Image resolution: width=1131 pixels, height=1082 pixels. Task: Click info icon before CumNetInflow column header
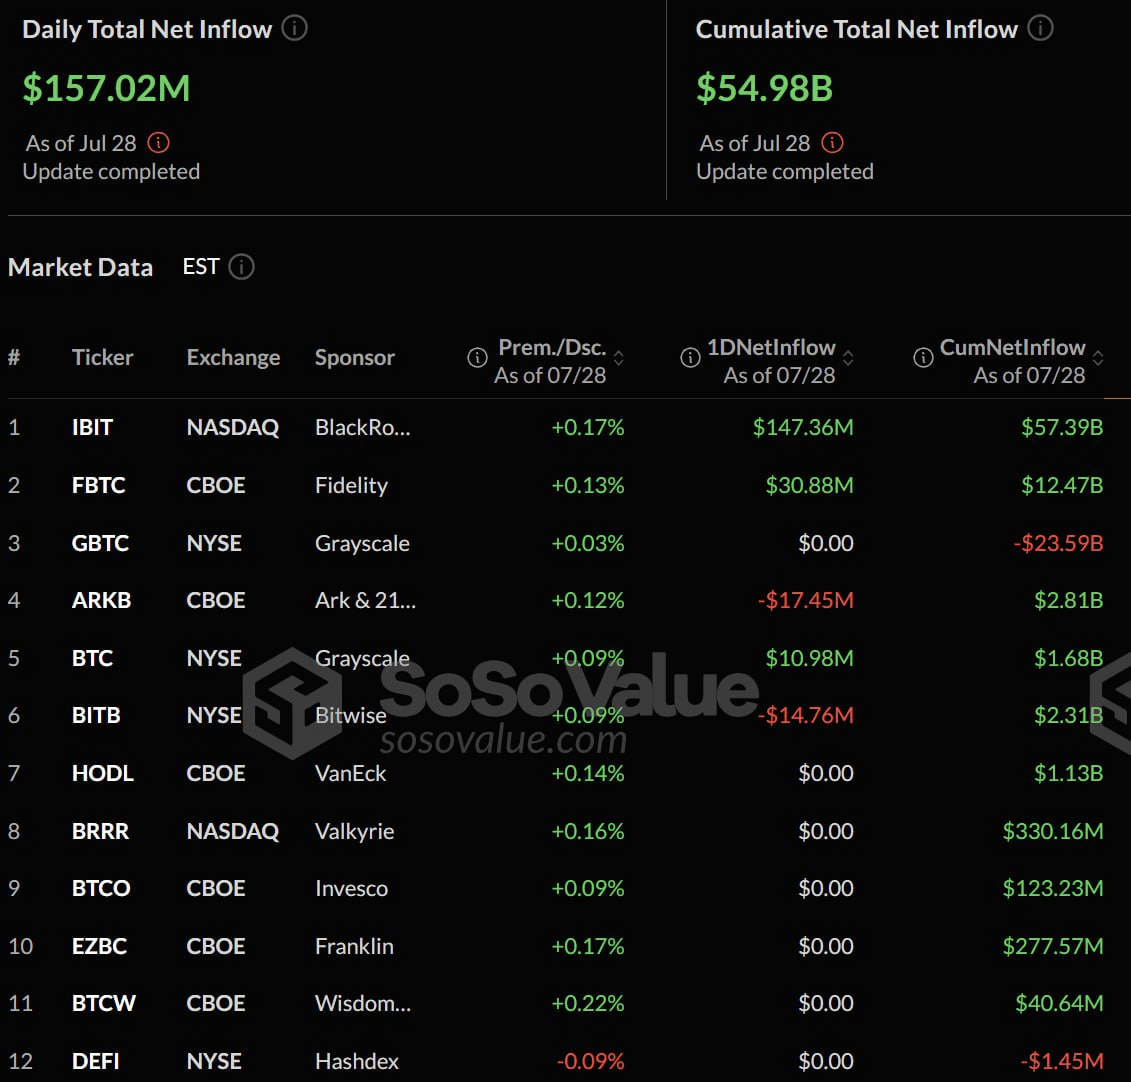click(923, 357)
